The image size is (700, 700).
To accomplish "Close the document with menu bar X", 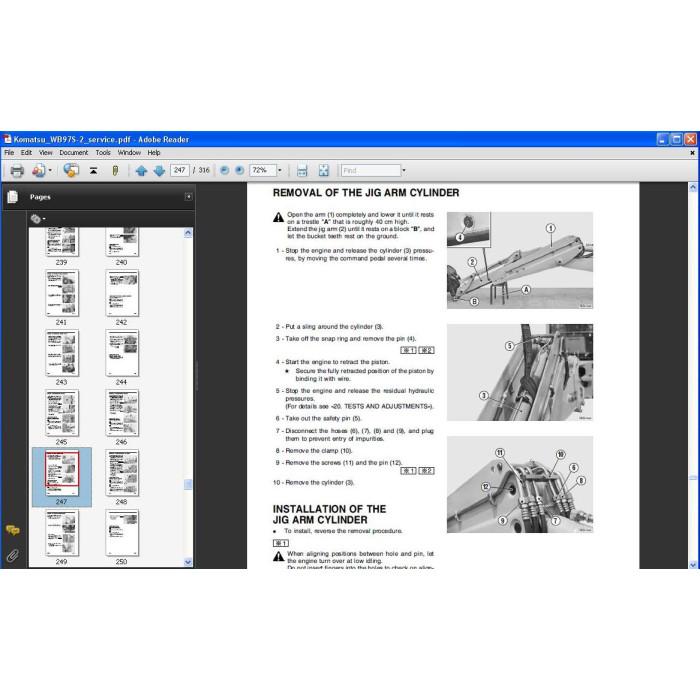I will point(692,153).
